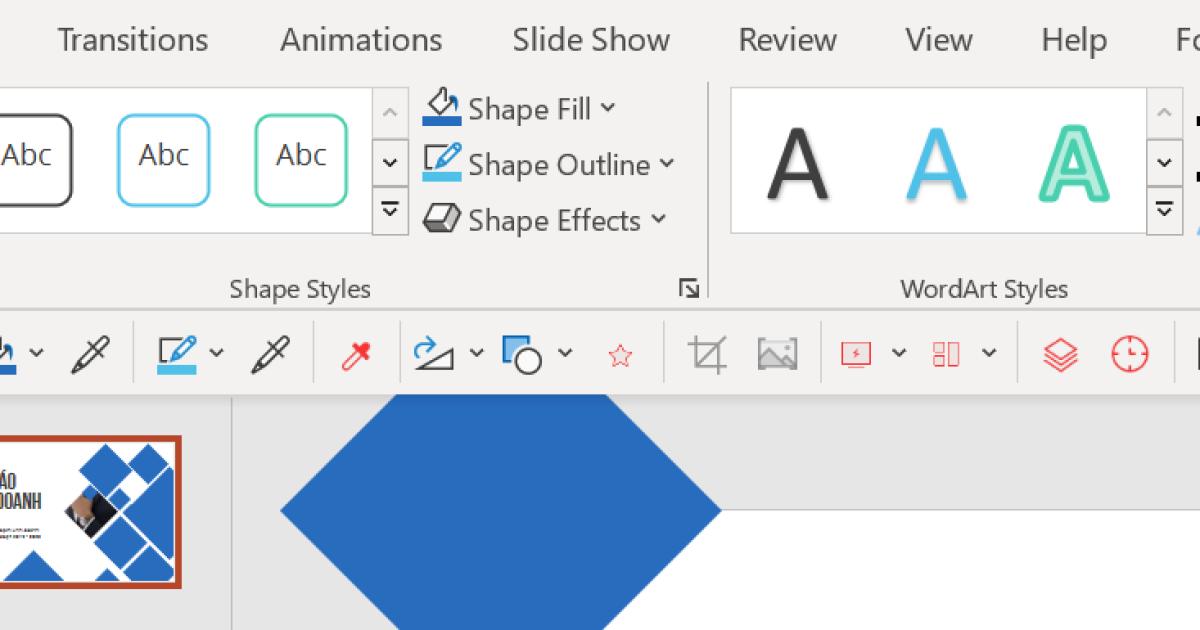Screen dimensions: 1200x630
Task: Open the Shape Fill dropdown arrow
Action: point(608,108)
